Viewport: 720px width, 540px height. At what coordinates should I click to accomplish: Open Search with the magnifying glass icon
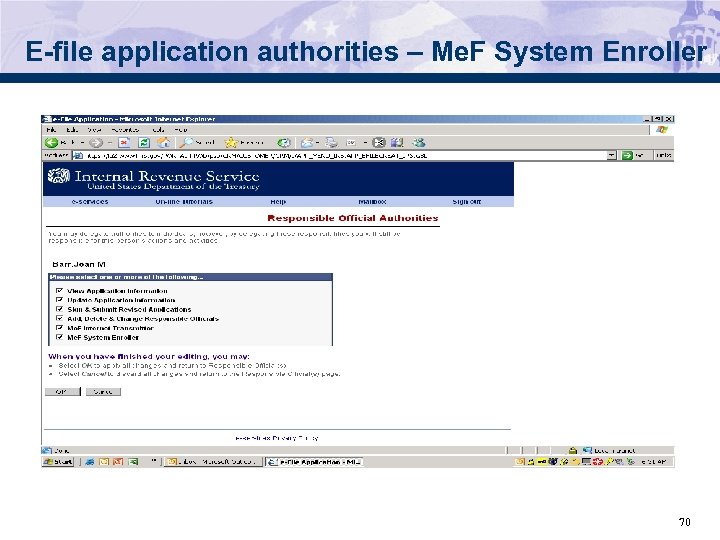(186, 143)
